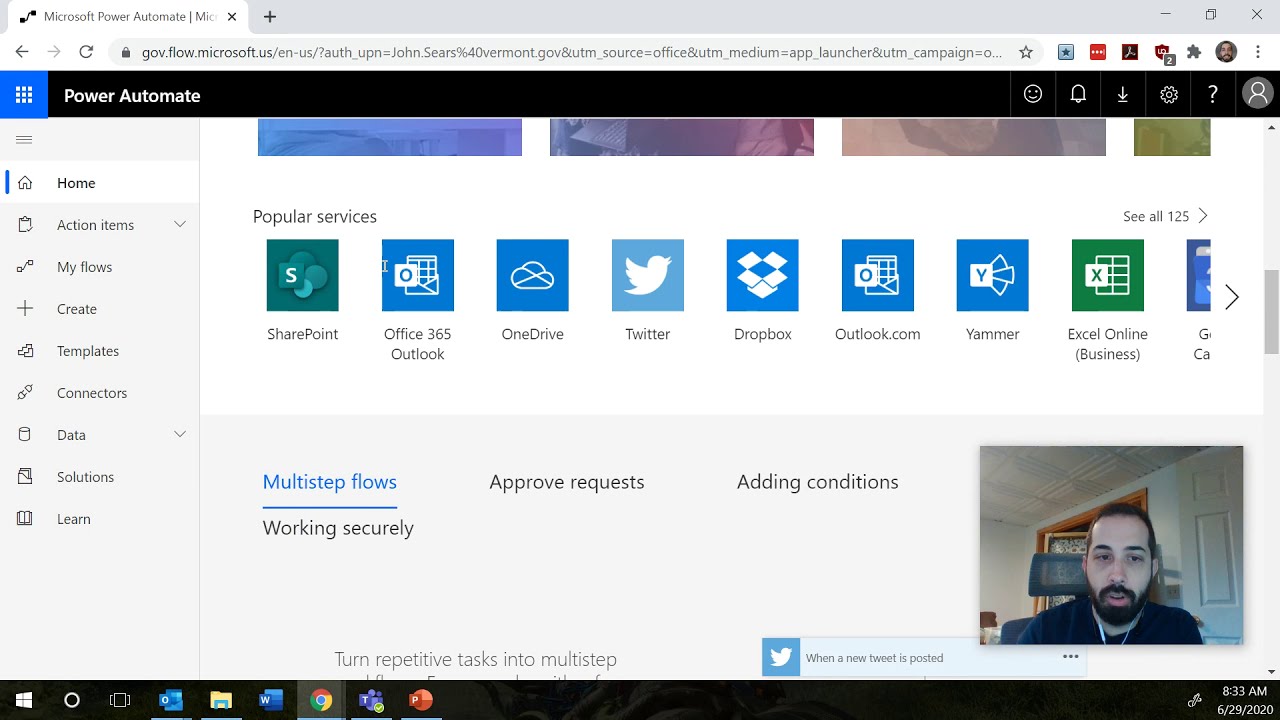Open Create in sidebar
The width and height of the screenshot is (1280, 720).
pos(100,309)
